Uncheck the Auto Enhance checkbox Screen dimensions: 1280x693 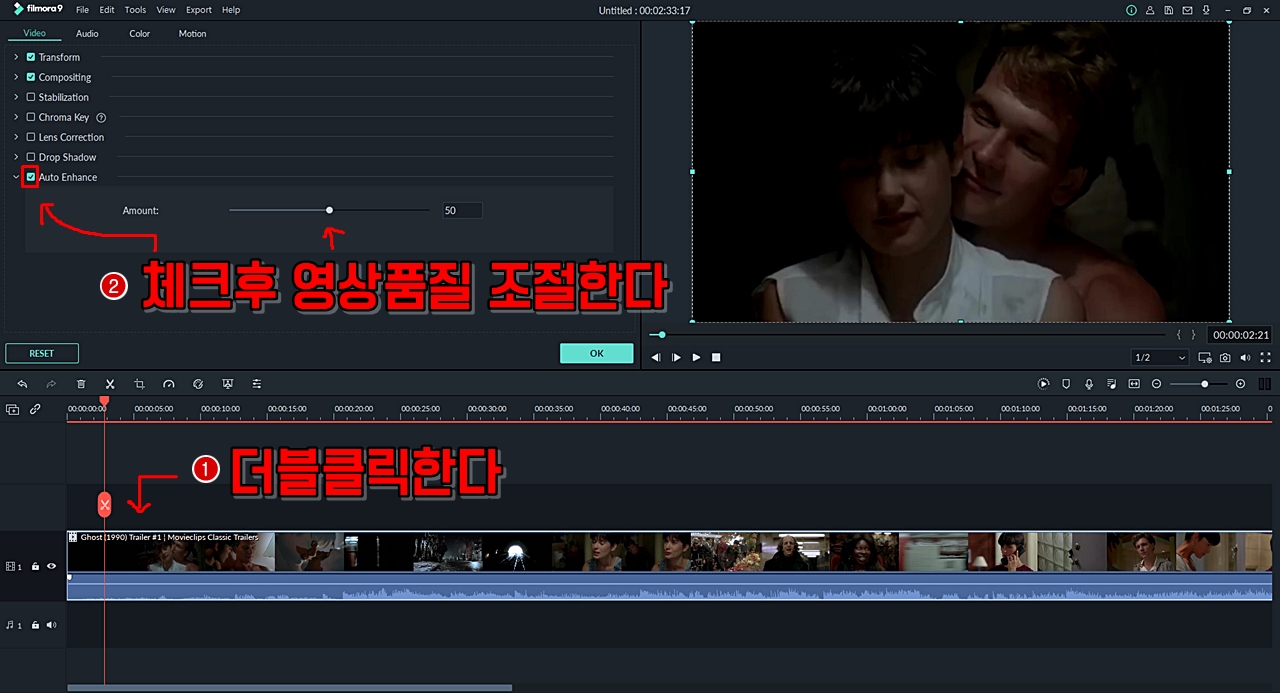(31, 177)
